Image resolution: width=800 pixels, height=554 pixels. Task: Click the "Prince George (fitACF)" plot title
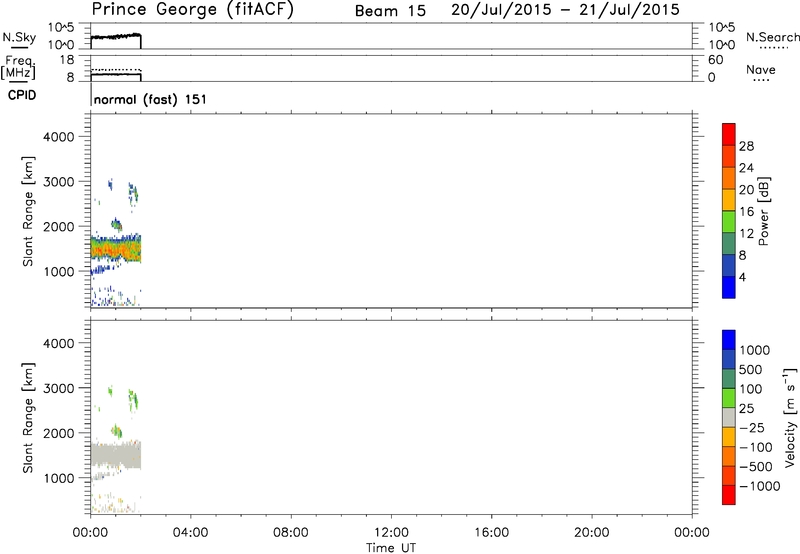pos(192,10)
